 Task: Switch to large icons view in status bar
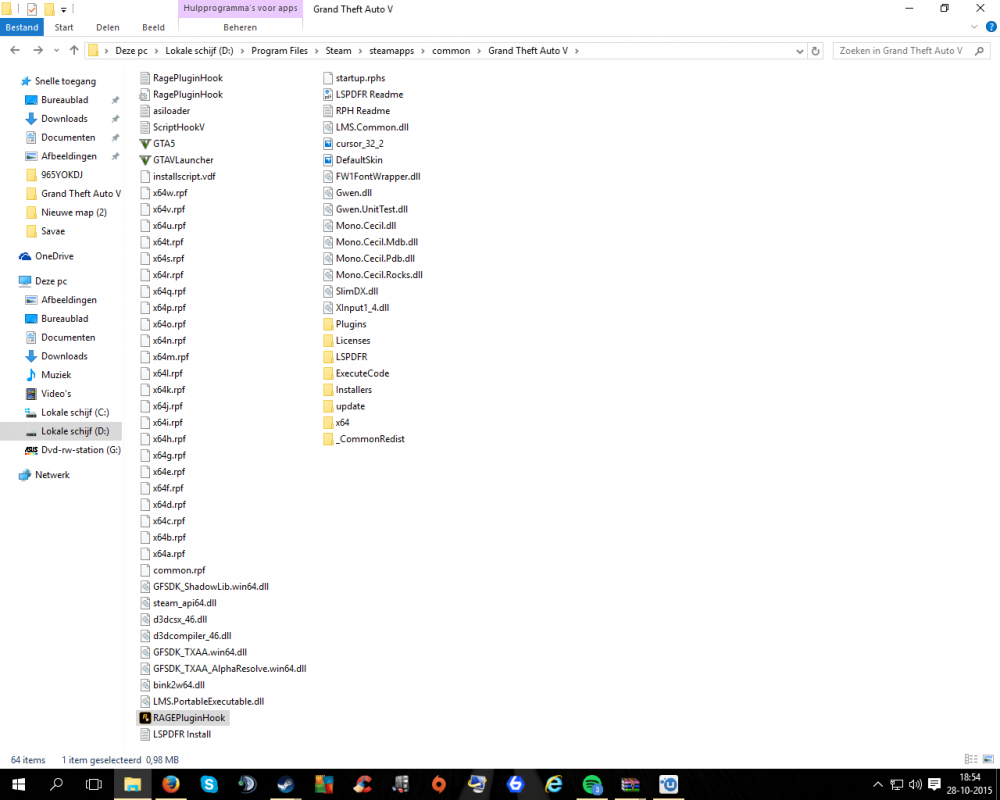click(x=988, y=759)
